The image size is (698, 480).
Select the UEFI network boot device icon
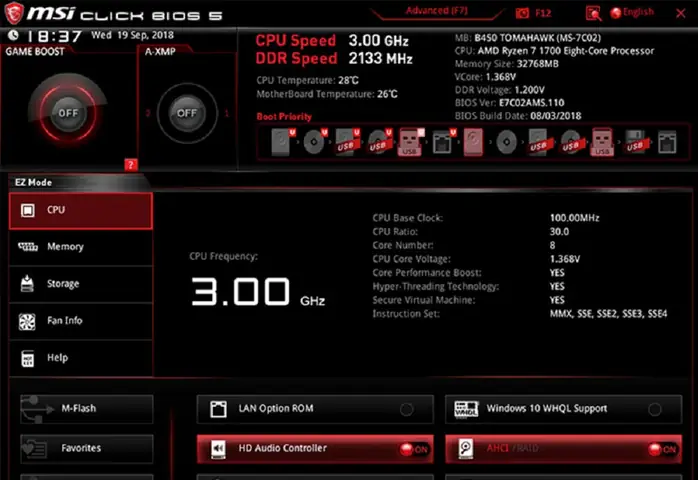pyautogui.click(x=444, y=142)
